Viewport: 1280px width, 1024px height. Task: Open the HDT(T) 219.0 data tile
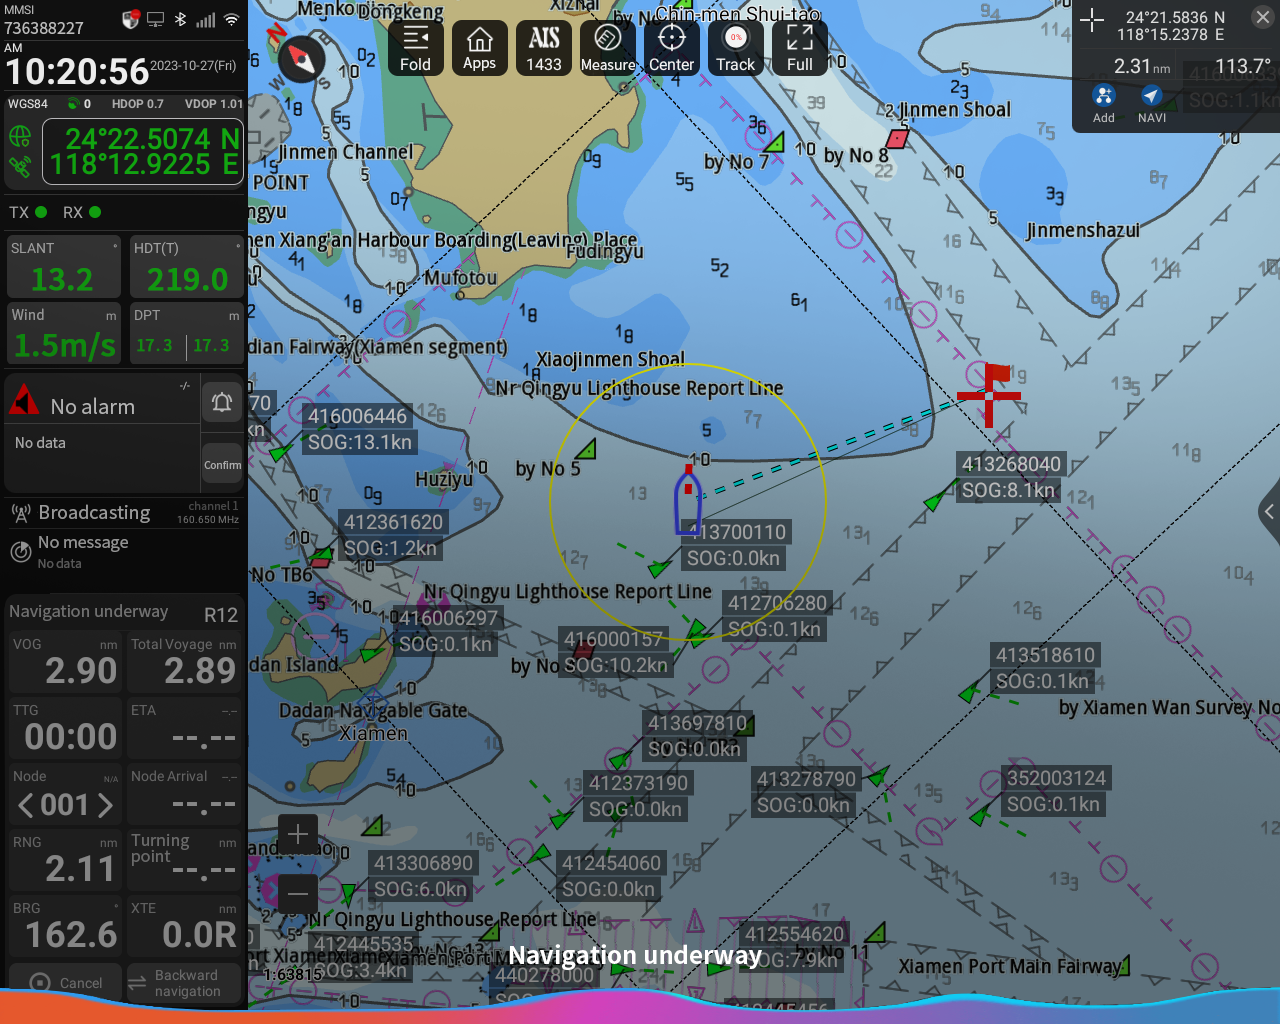[x=187, y=267]
